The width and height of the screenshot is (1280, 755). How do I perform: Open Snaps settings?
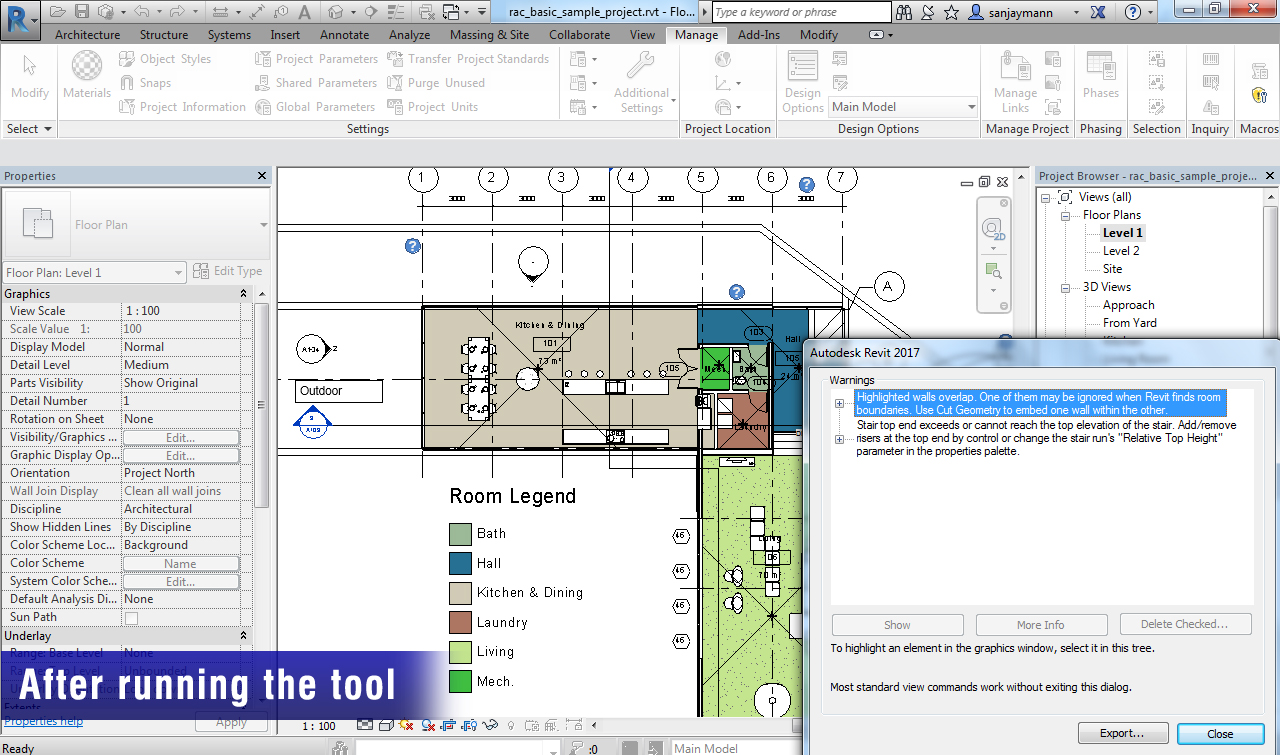[145, 83]
